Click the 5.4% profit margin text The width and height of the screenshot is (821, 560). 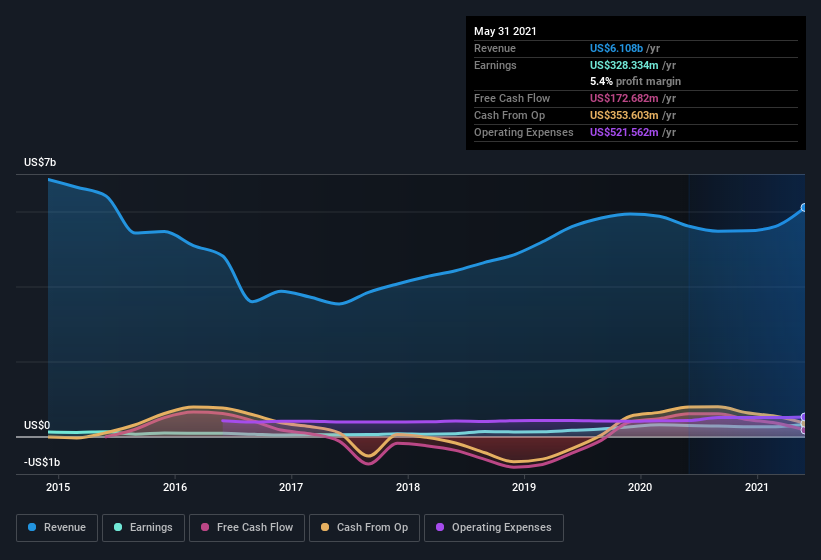click(636, 81)
